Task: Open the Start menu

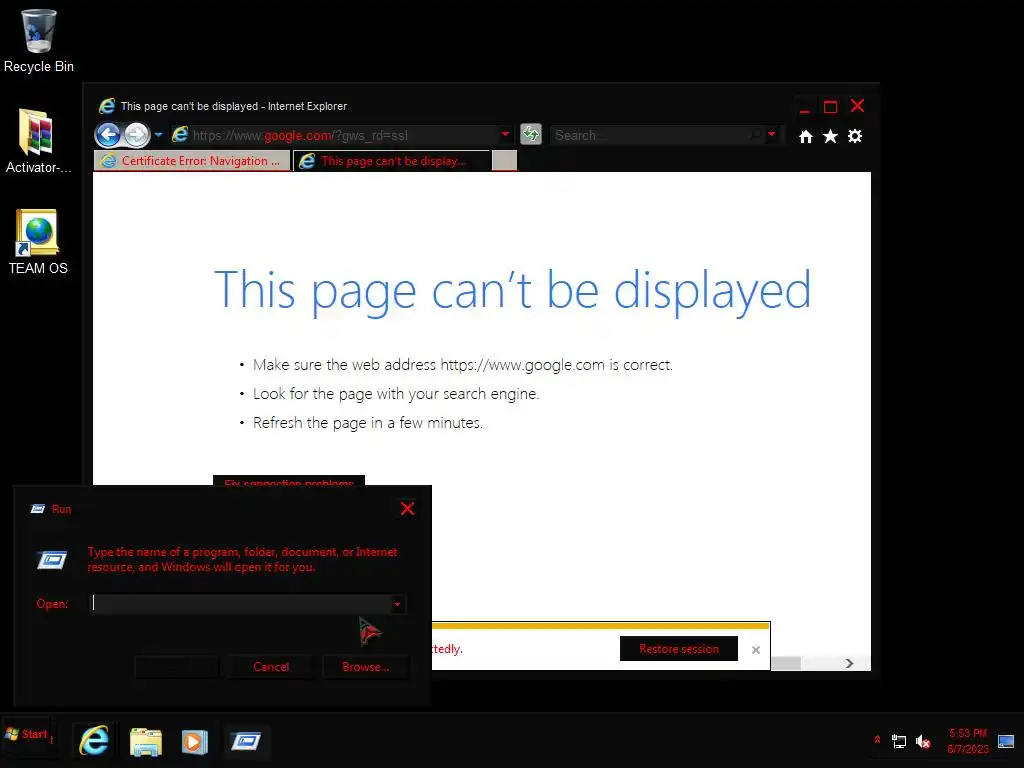Action: point(27,735)
